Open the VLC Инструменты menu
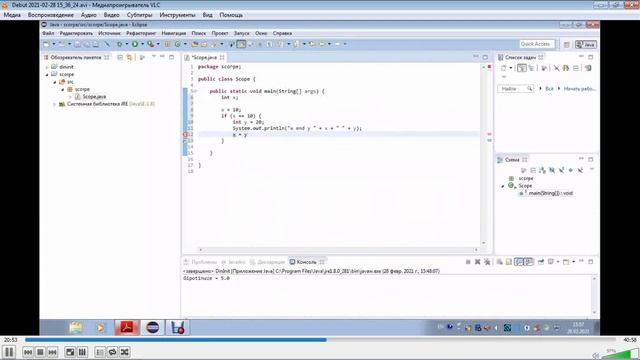The image size is (640, 360). pyautogui.click(x=177, y=15)
